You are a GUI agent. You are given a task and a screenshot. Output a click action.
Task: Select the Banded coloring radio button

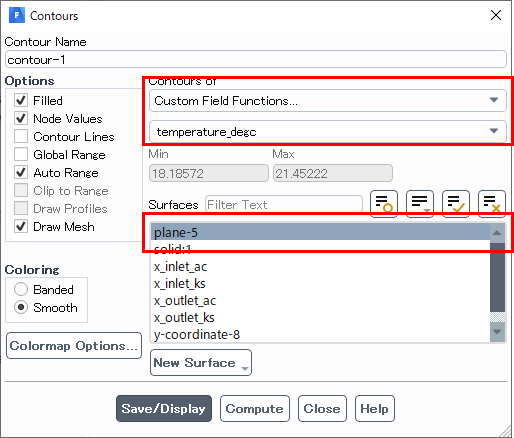21,289
